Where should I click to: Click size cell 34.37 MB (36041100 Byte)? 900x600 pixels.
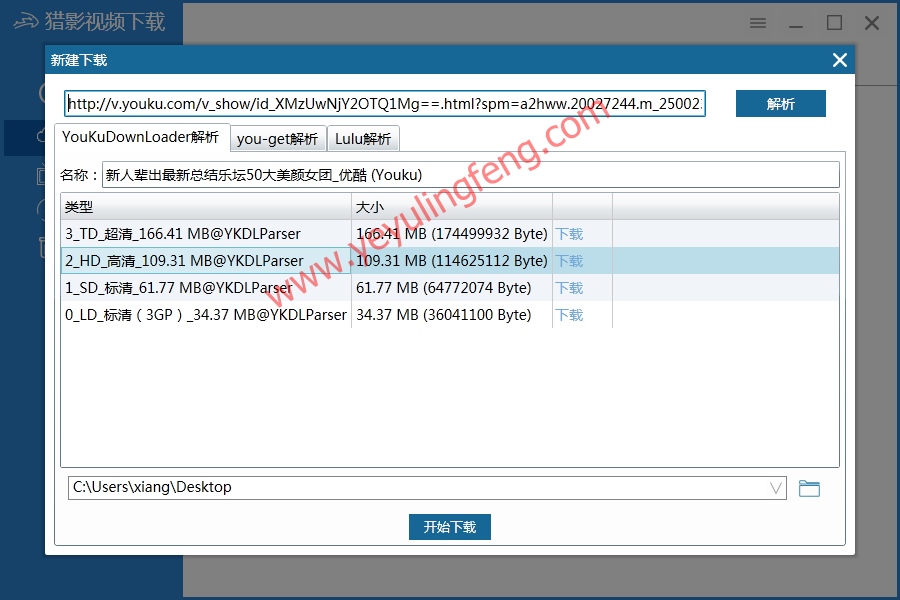452,315
